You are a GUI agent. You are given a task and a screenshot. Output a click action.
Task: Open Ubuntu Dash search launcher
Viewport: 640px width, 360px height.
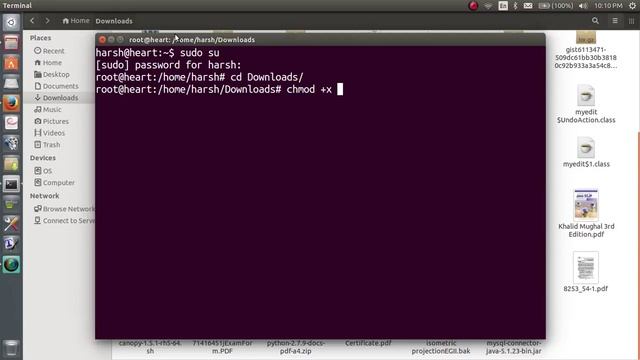point(11,22)
